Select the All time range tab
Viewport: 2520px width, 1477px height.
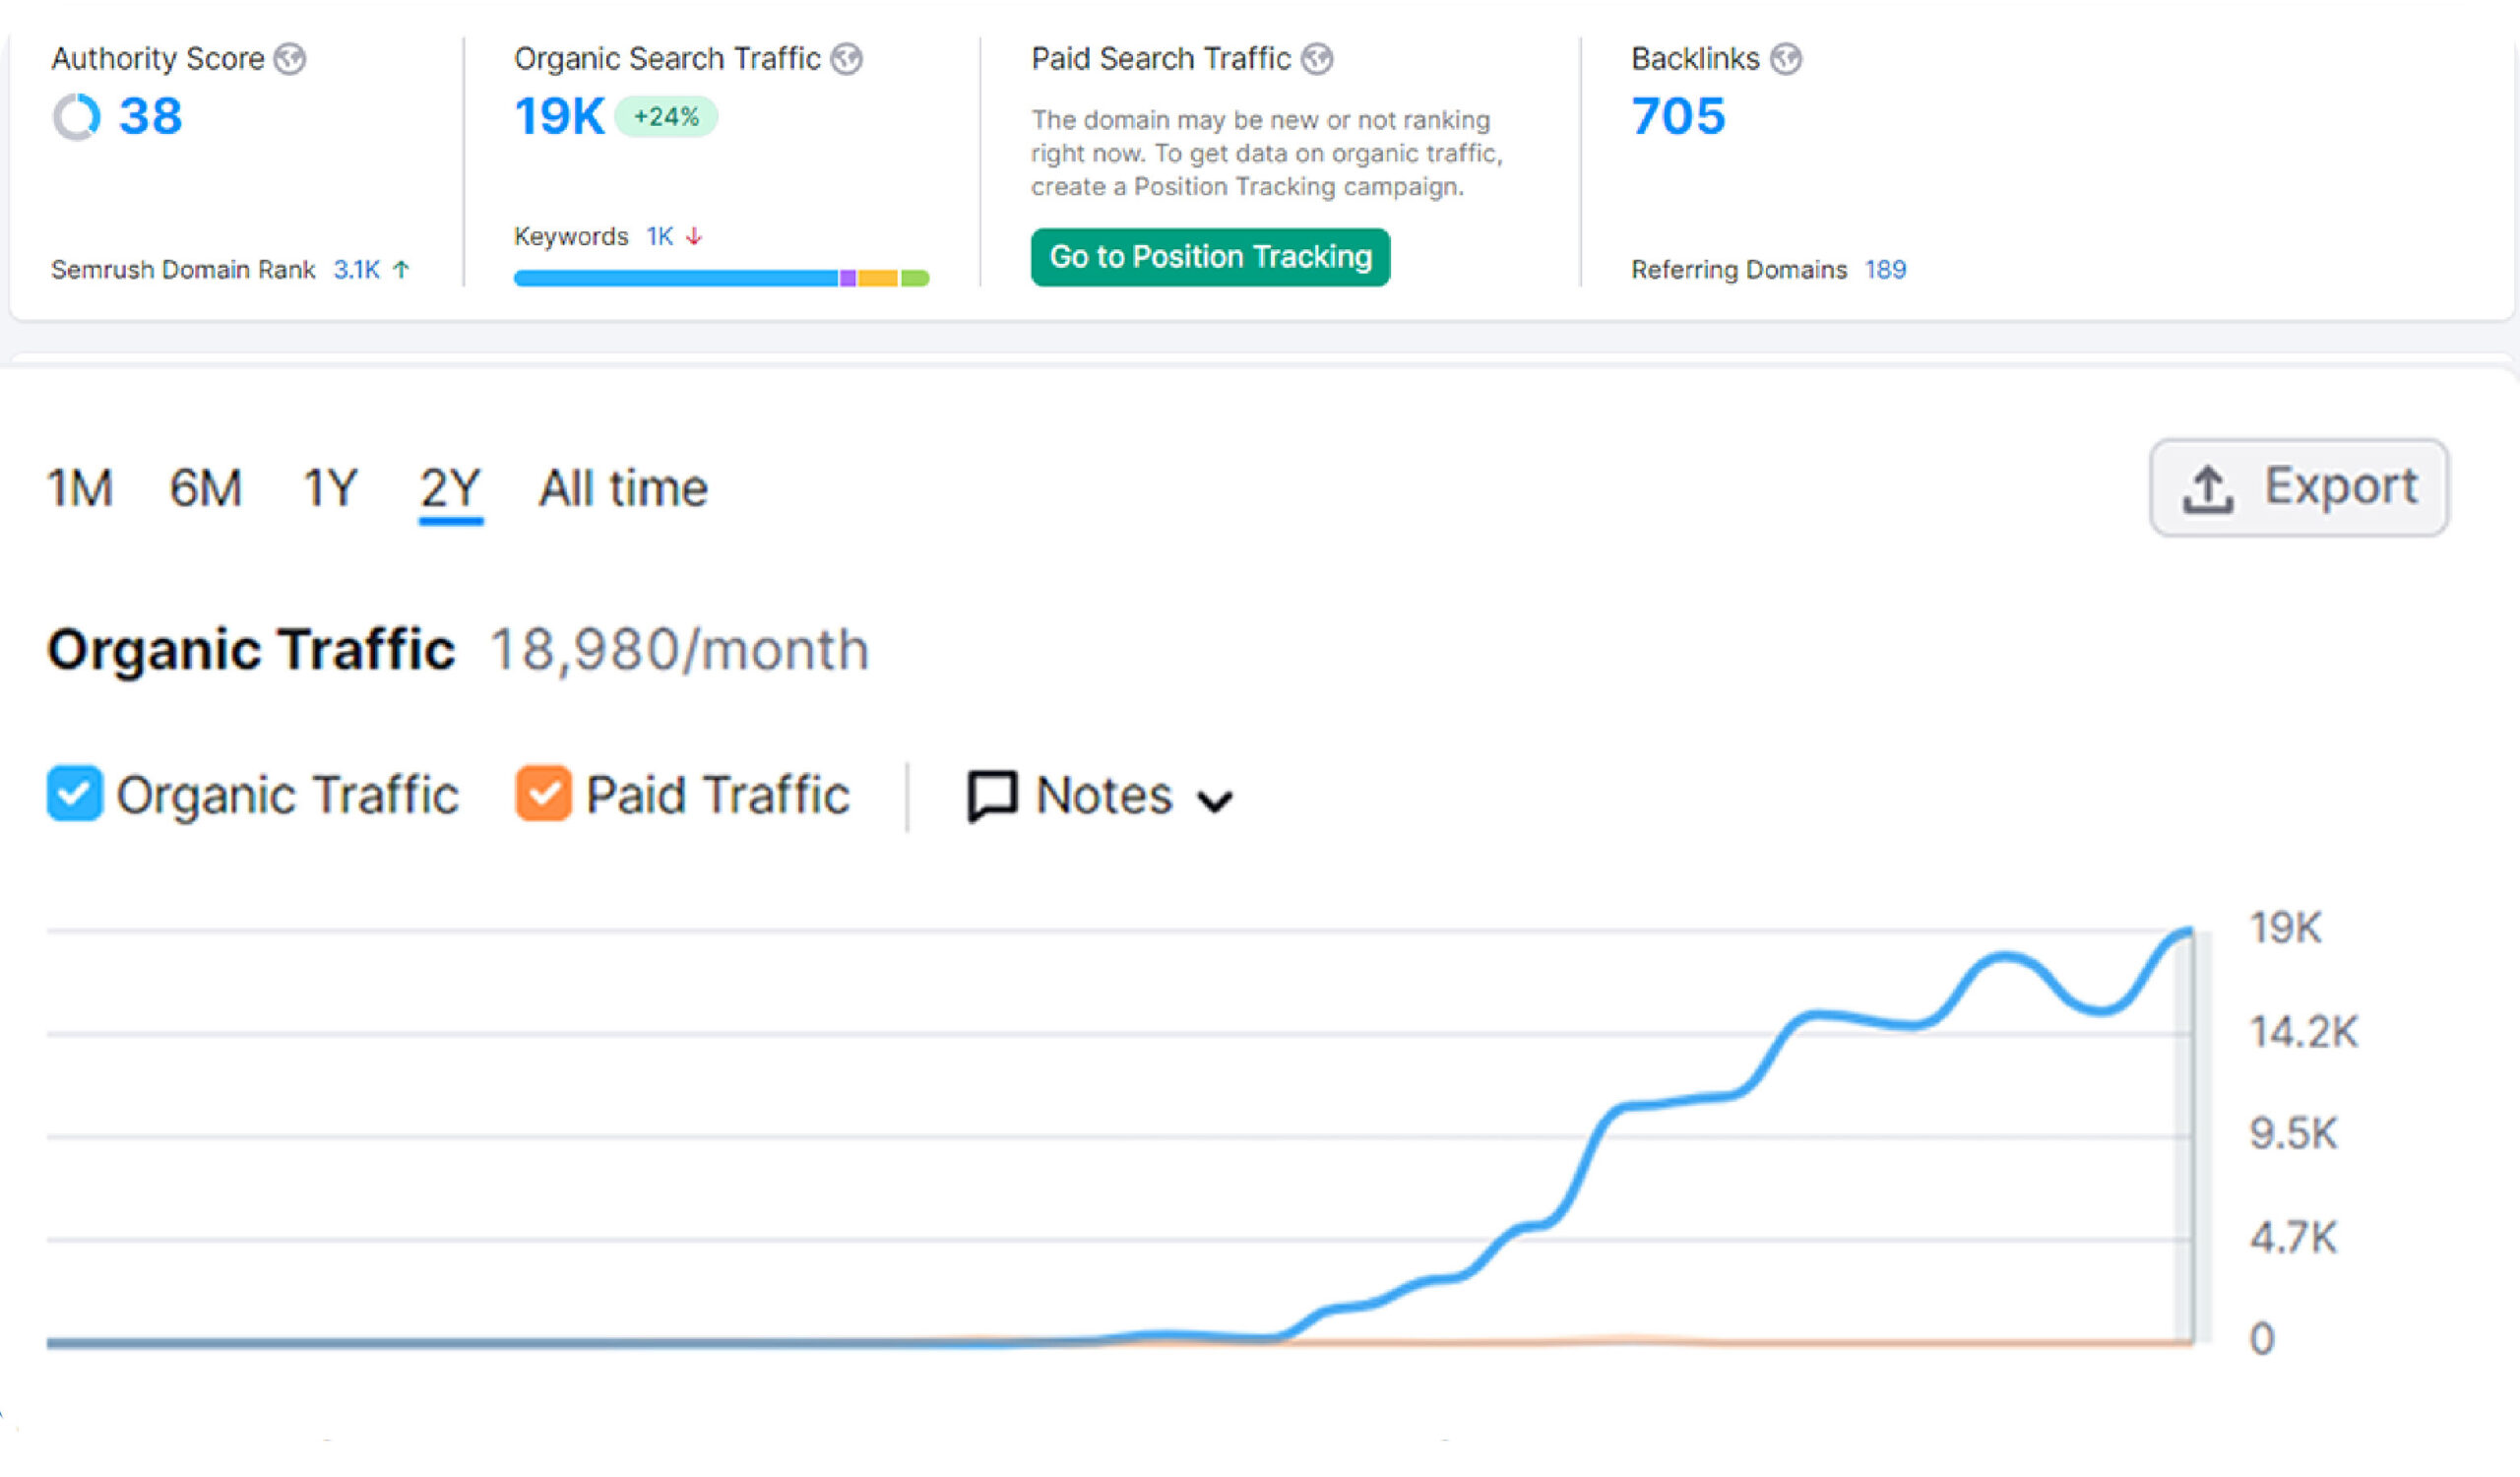coord(623,489)
